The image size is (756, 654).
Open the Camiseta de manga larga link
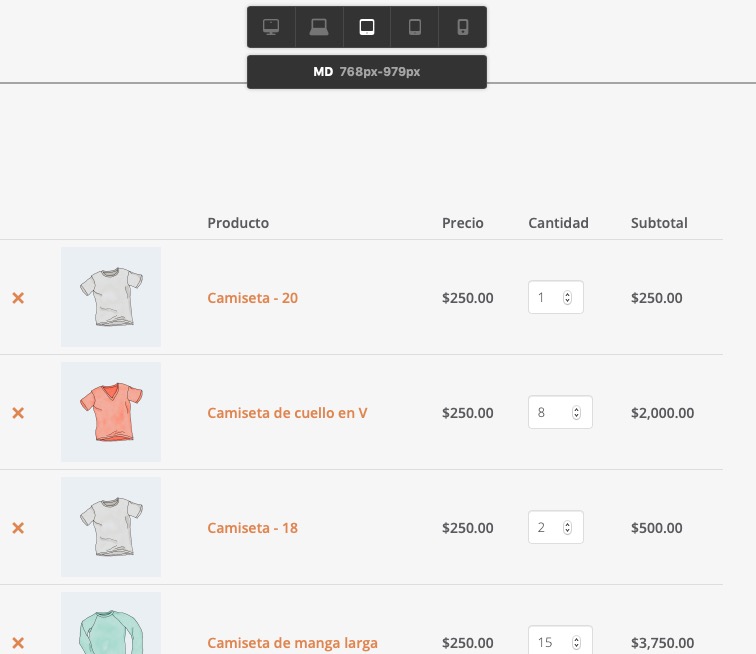pyautogui.click(x=292, y=643)
